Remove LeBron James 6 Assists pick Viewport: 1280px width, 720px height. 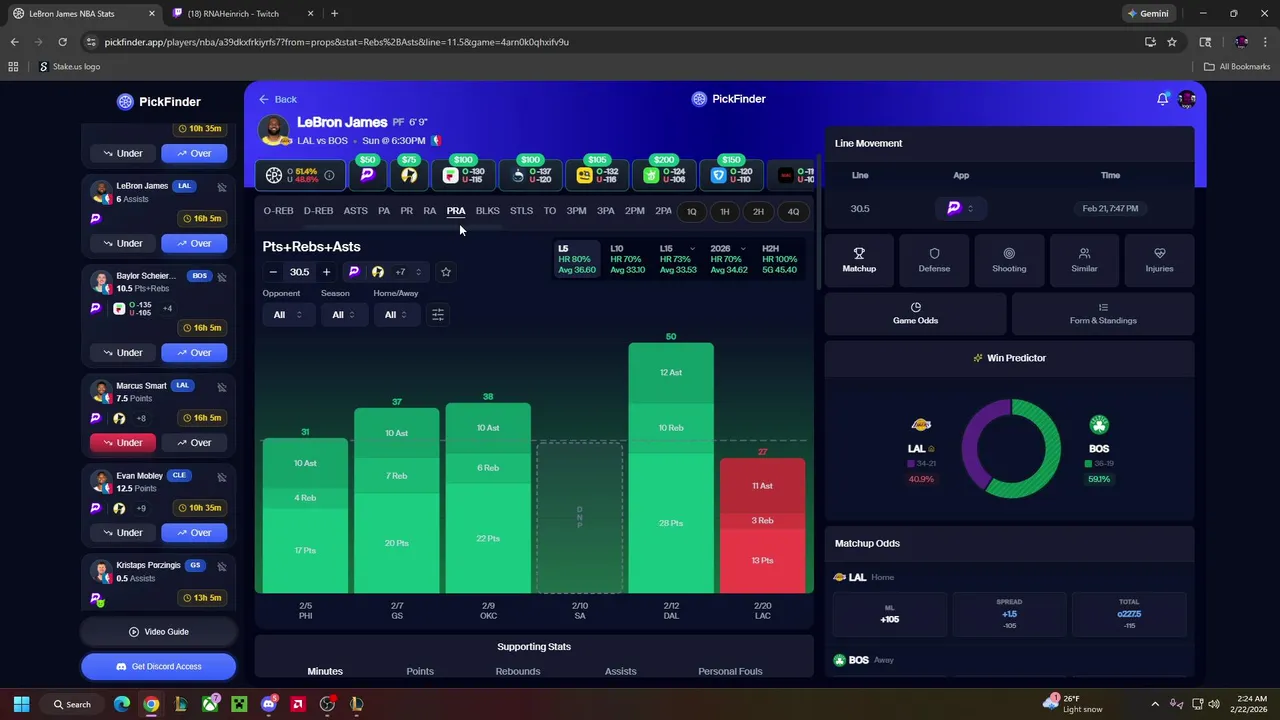point(222,187)
